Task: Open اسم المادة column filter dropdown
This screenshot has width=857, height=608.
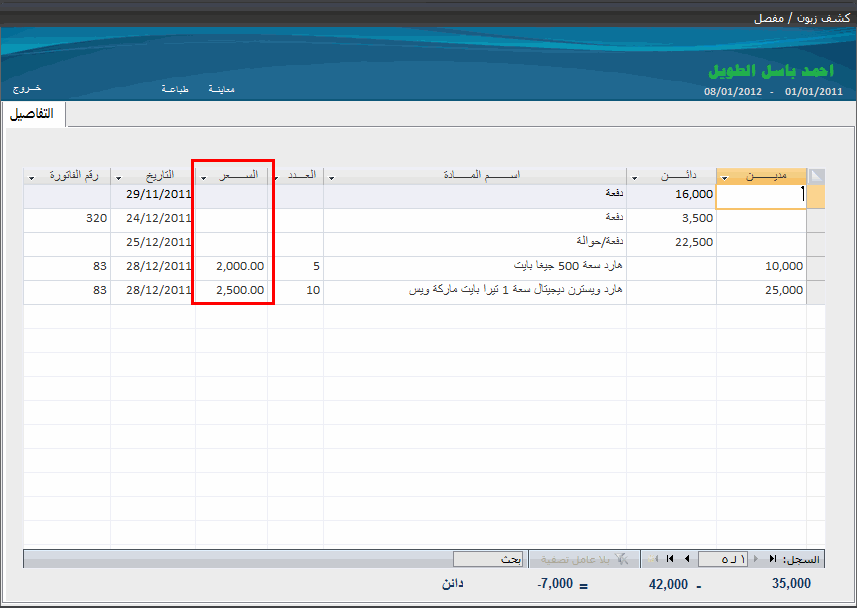Action: 331,178
